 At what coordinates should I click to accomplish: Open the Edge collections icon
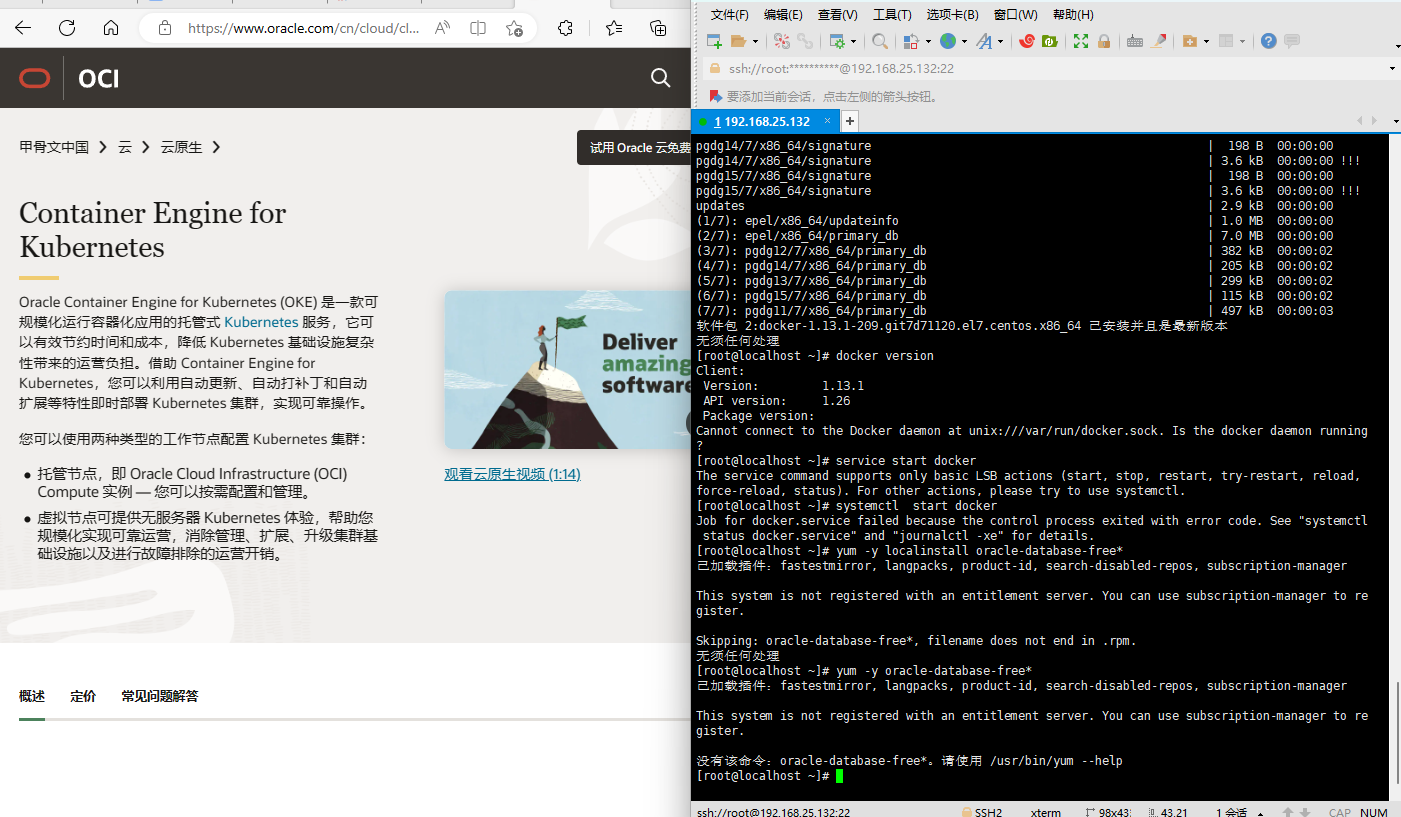coord(658,28)
